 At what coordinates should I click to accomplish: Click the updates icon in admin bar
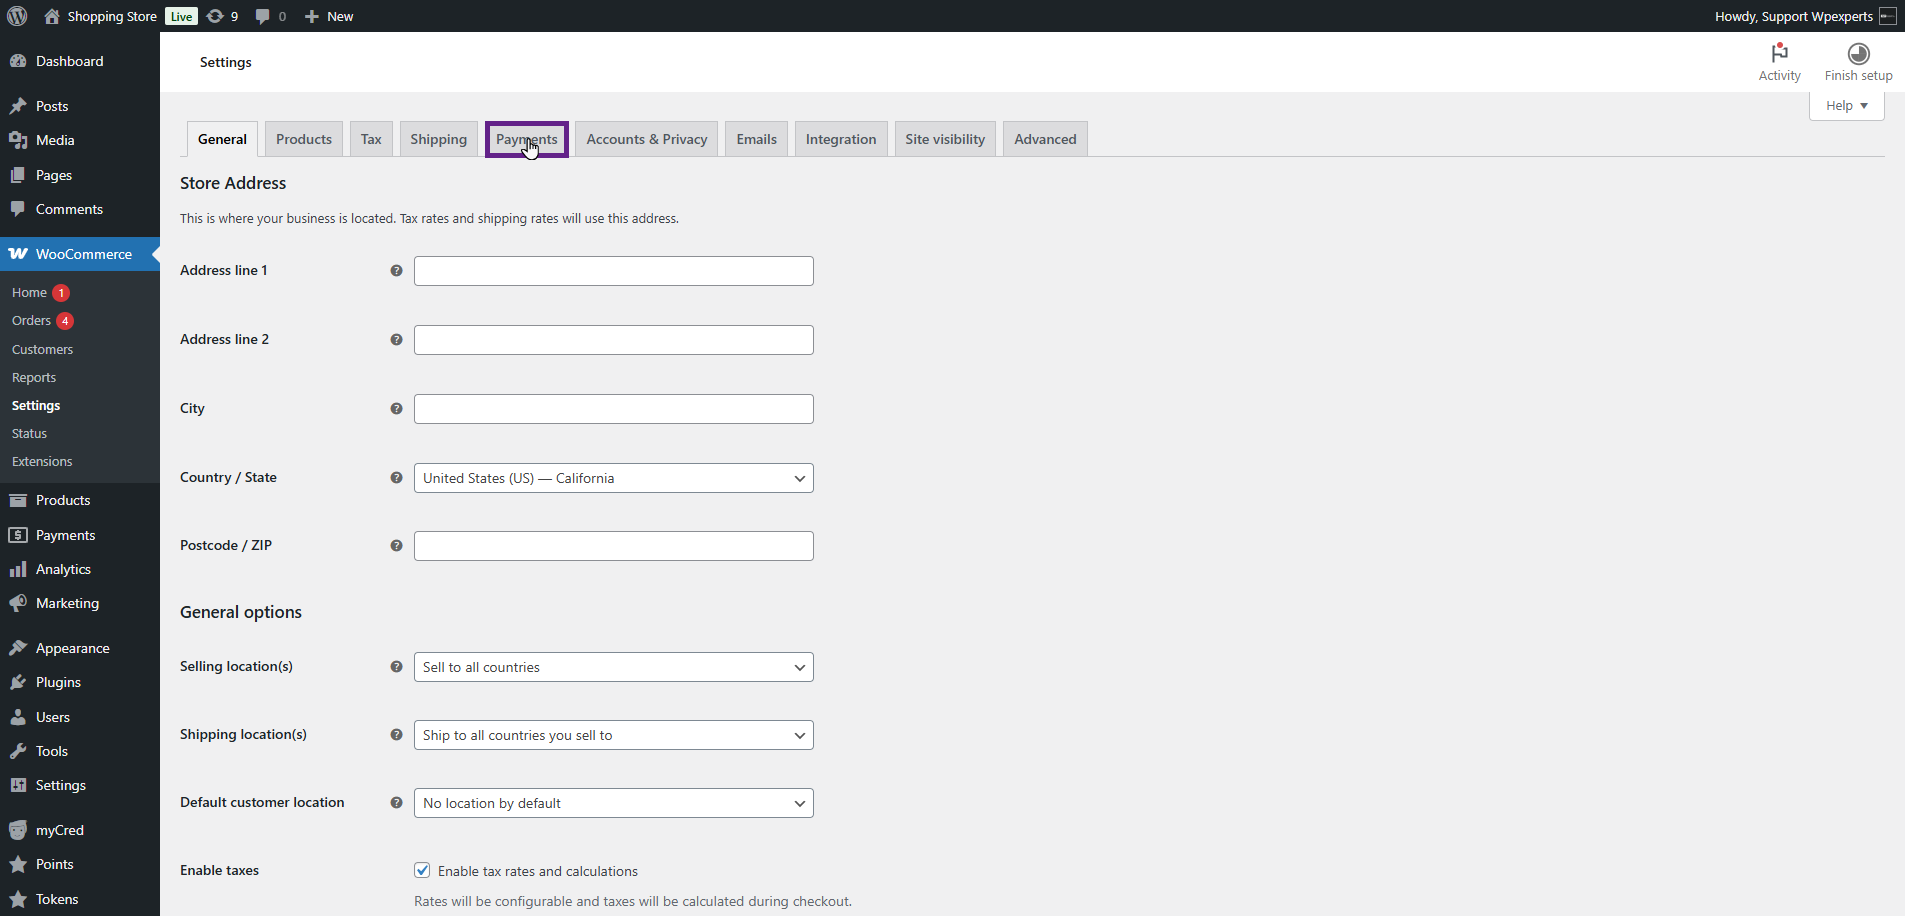215,16
